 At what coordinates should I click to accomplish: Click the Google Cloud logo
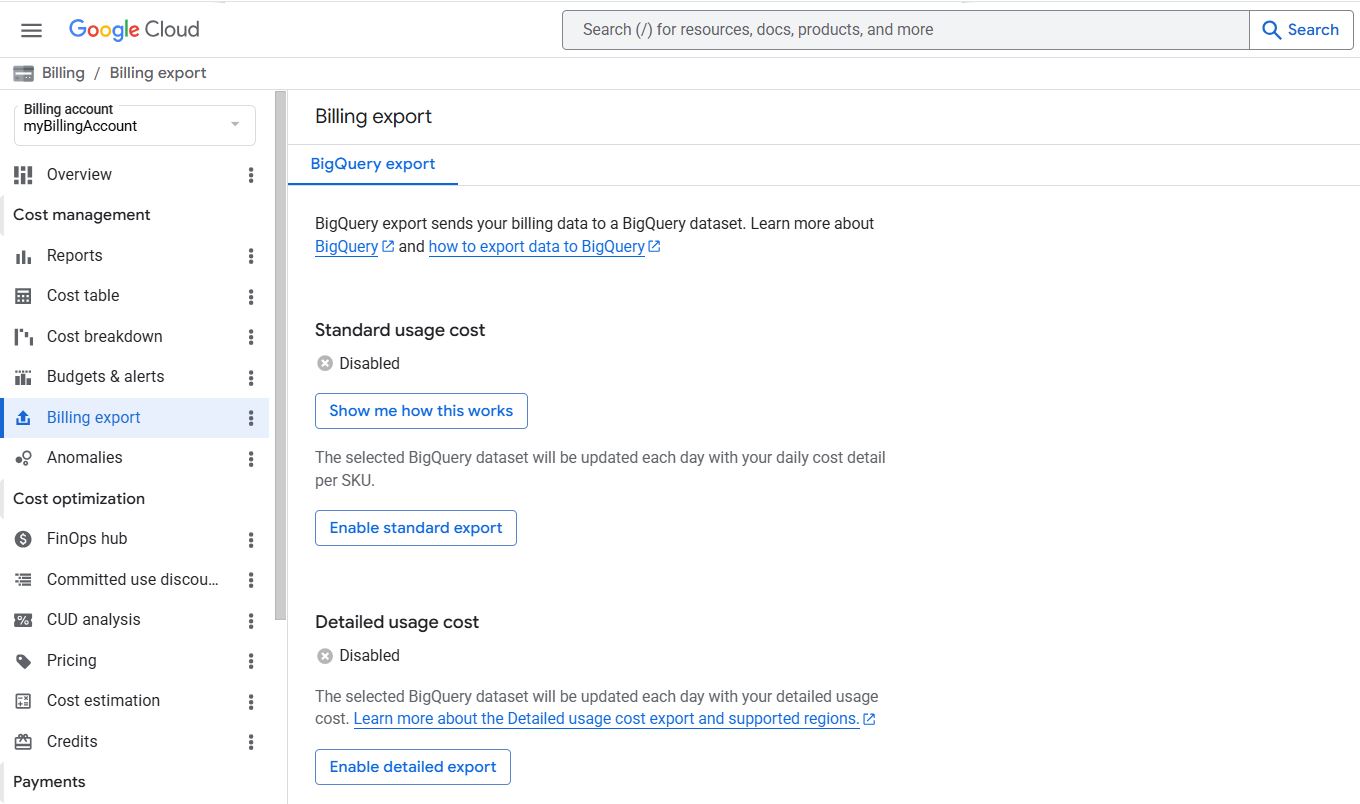click(x=134, y=30)
